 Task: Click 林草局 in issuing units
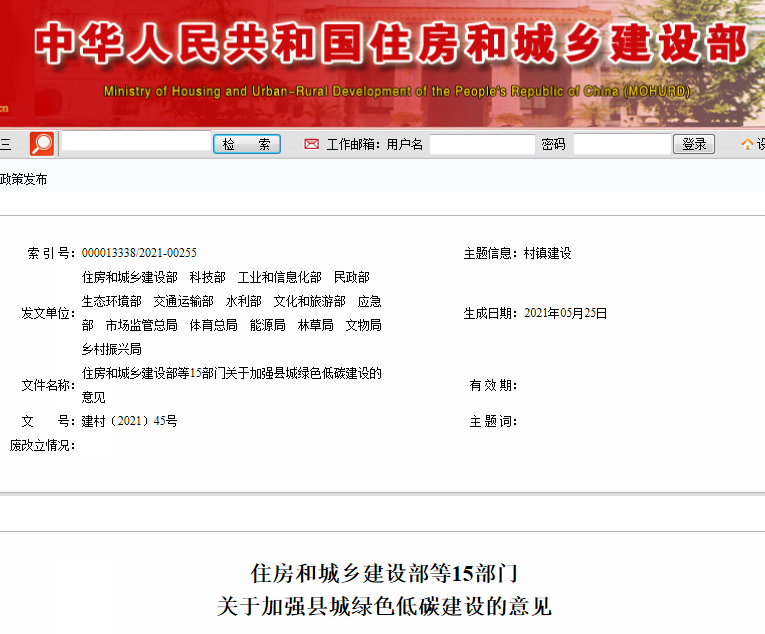point(316,325)
